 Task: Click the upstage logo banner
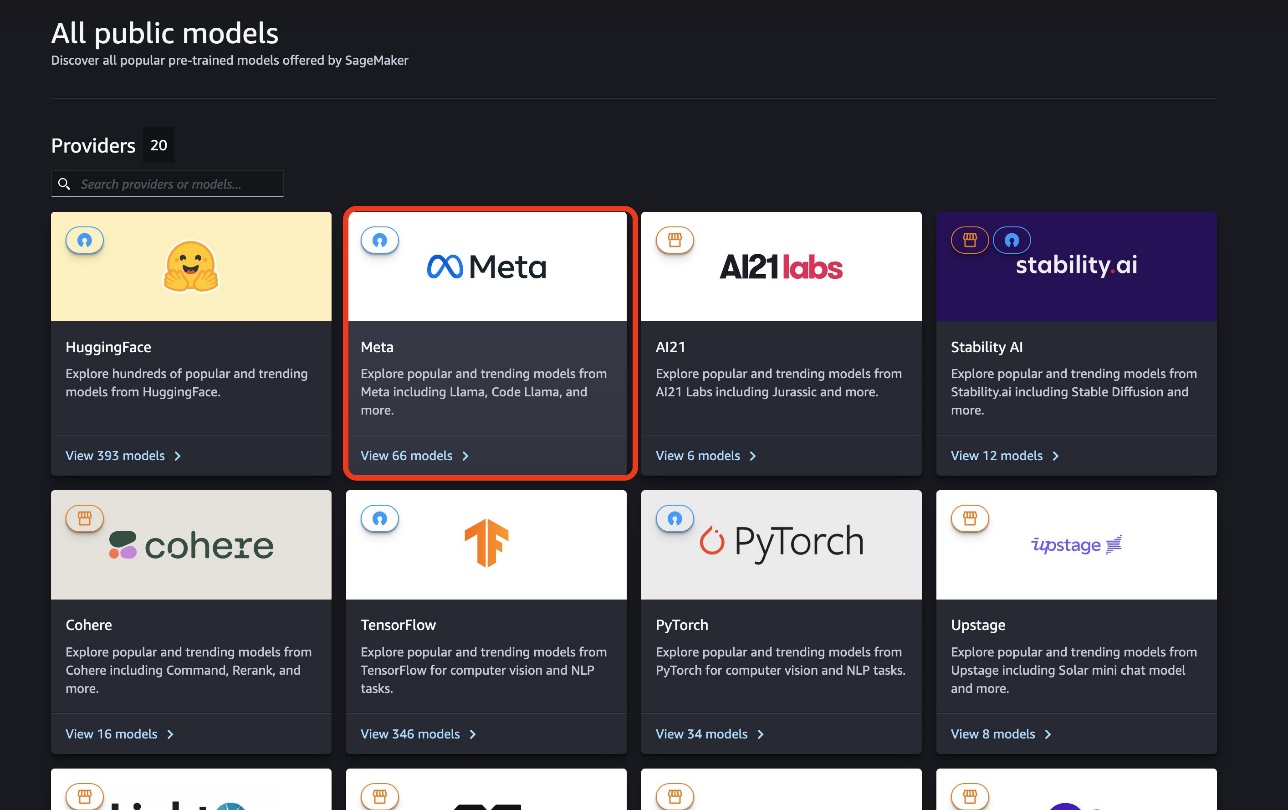(1076, 545)
